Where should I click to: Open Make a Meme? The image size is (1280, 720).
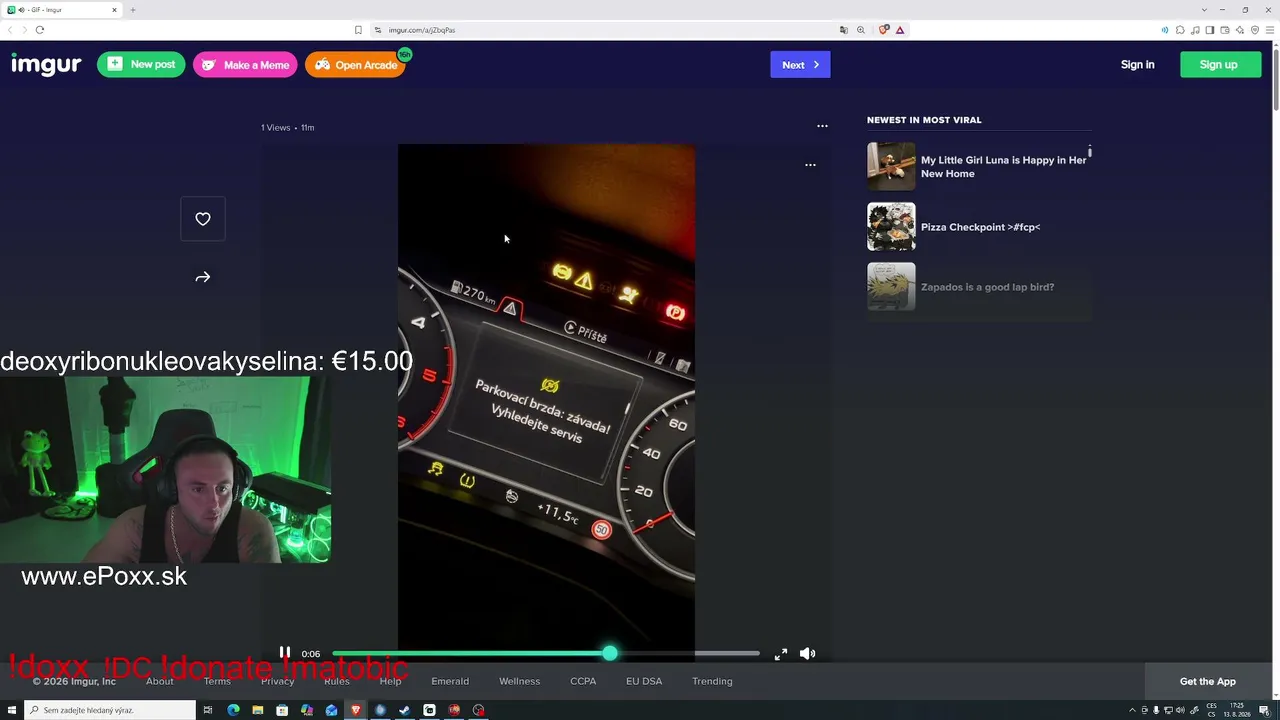[245, 65]
